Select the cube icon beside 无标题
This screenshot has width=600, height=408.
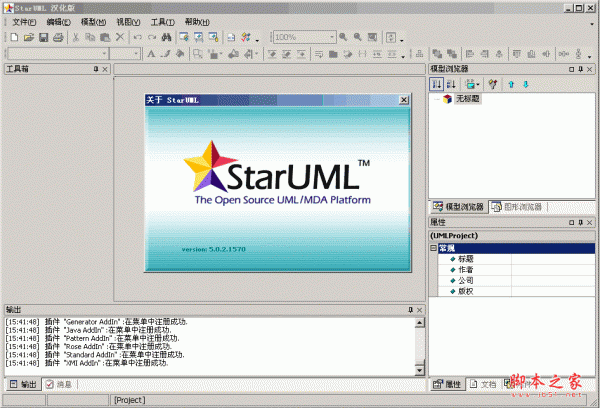click(447, 99)
